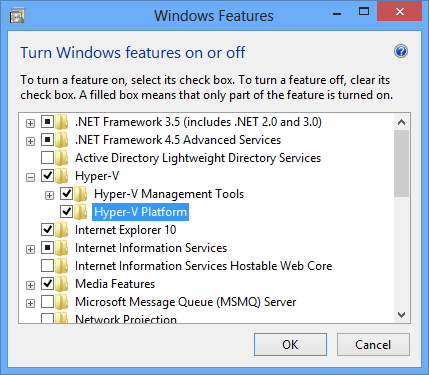Select the 'Hyper-V Management Tools' label
This screenshot has width=429, height=375.
[x=169, y=194]
